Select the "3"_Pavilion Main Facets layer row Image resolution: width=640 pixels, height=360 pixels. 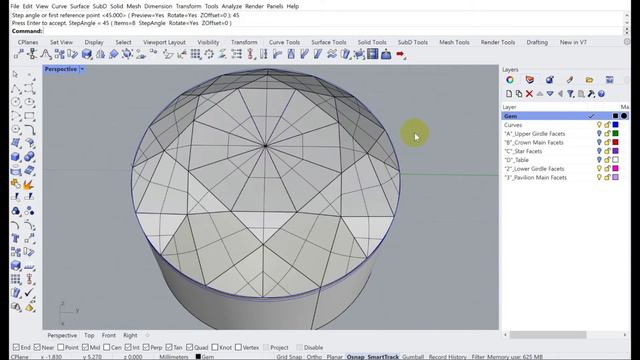tap(565, 178)
